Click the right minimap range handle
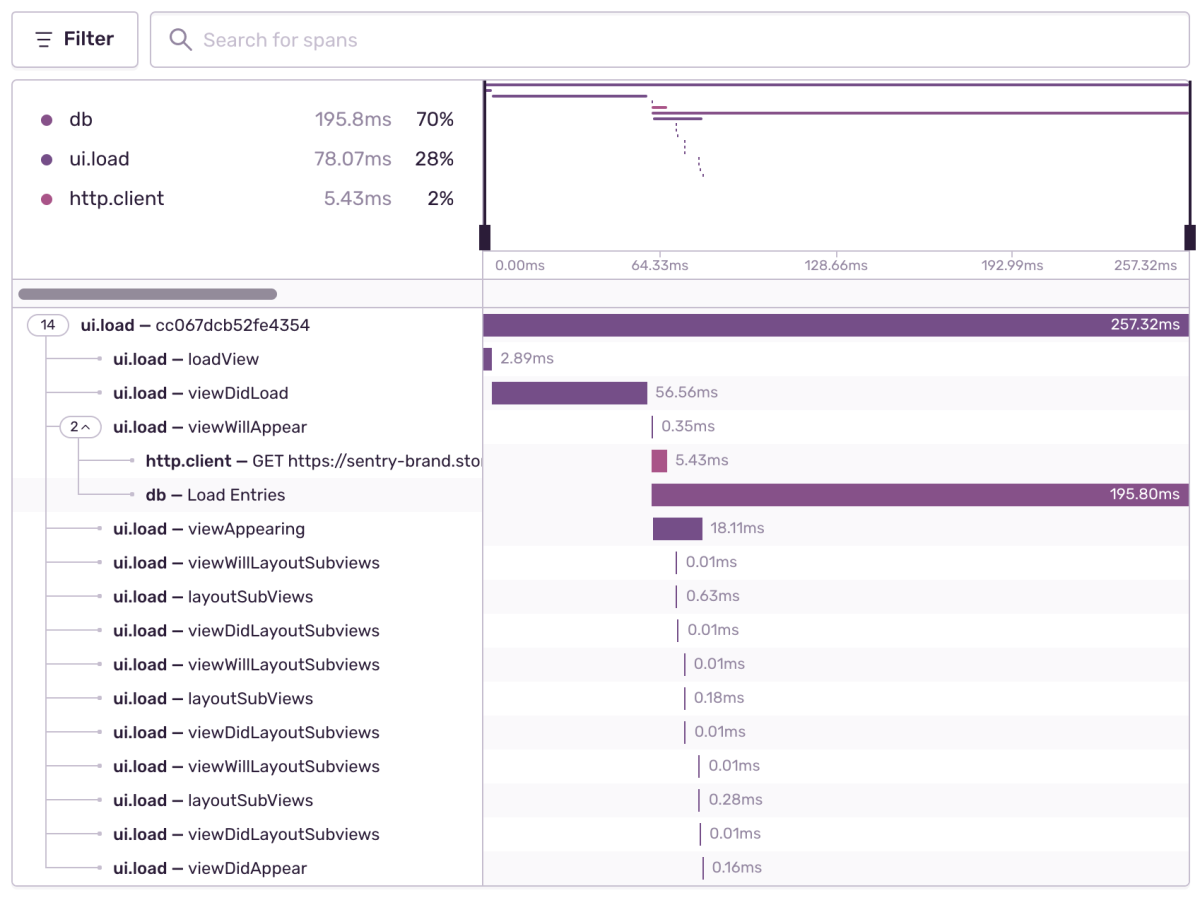The height and width of the screenshot is (898, 1200). 1190,237
